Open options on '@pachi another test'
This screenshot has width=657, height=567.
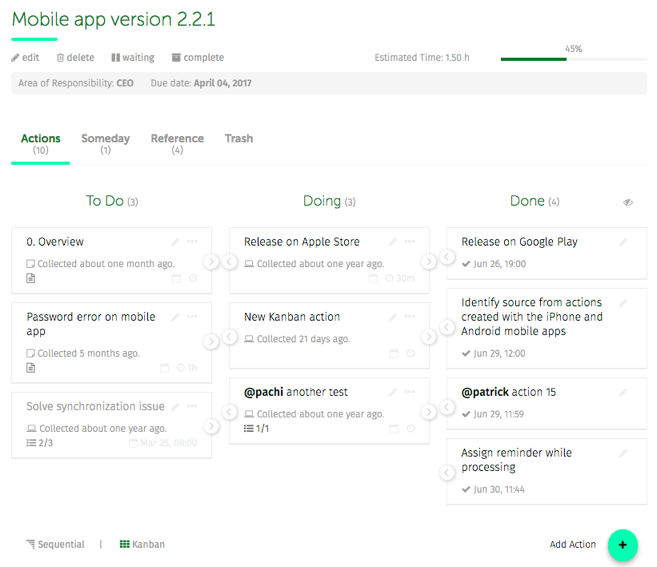coord(409,392)
